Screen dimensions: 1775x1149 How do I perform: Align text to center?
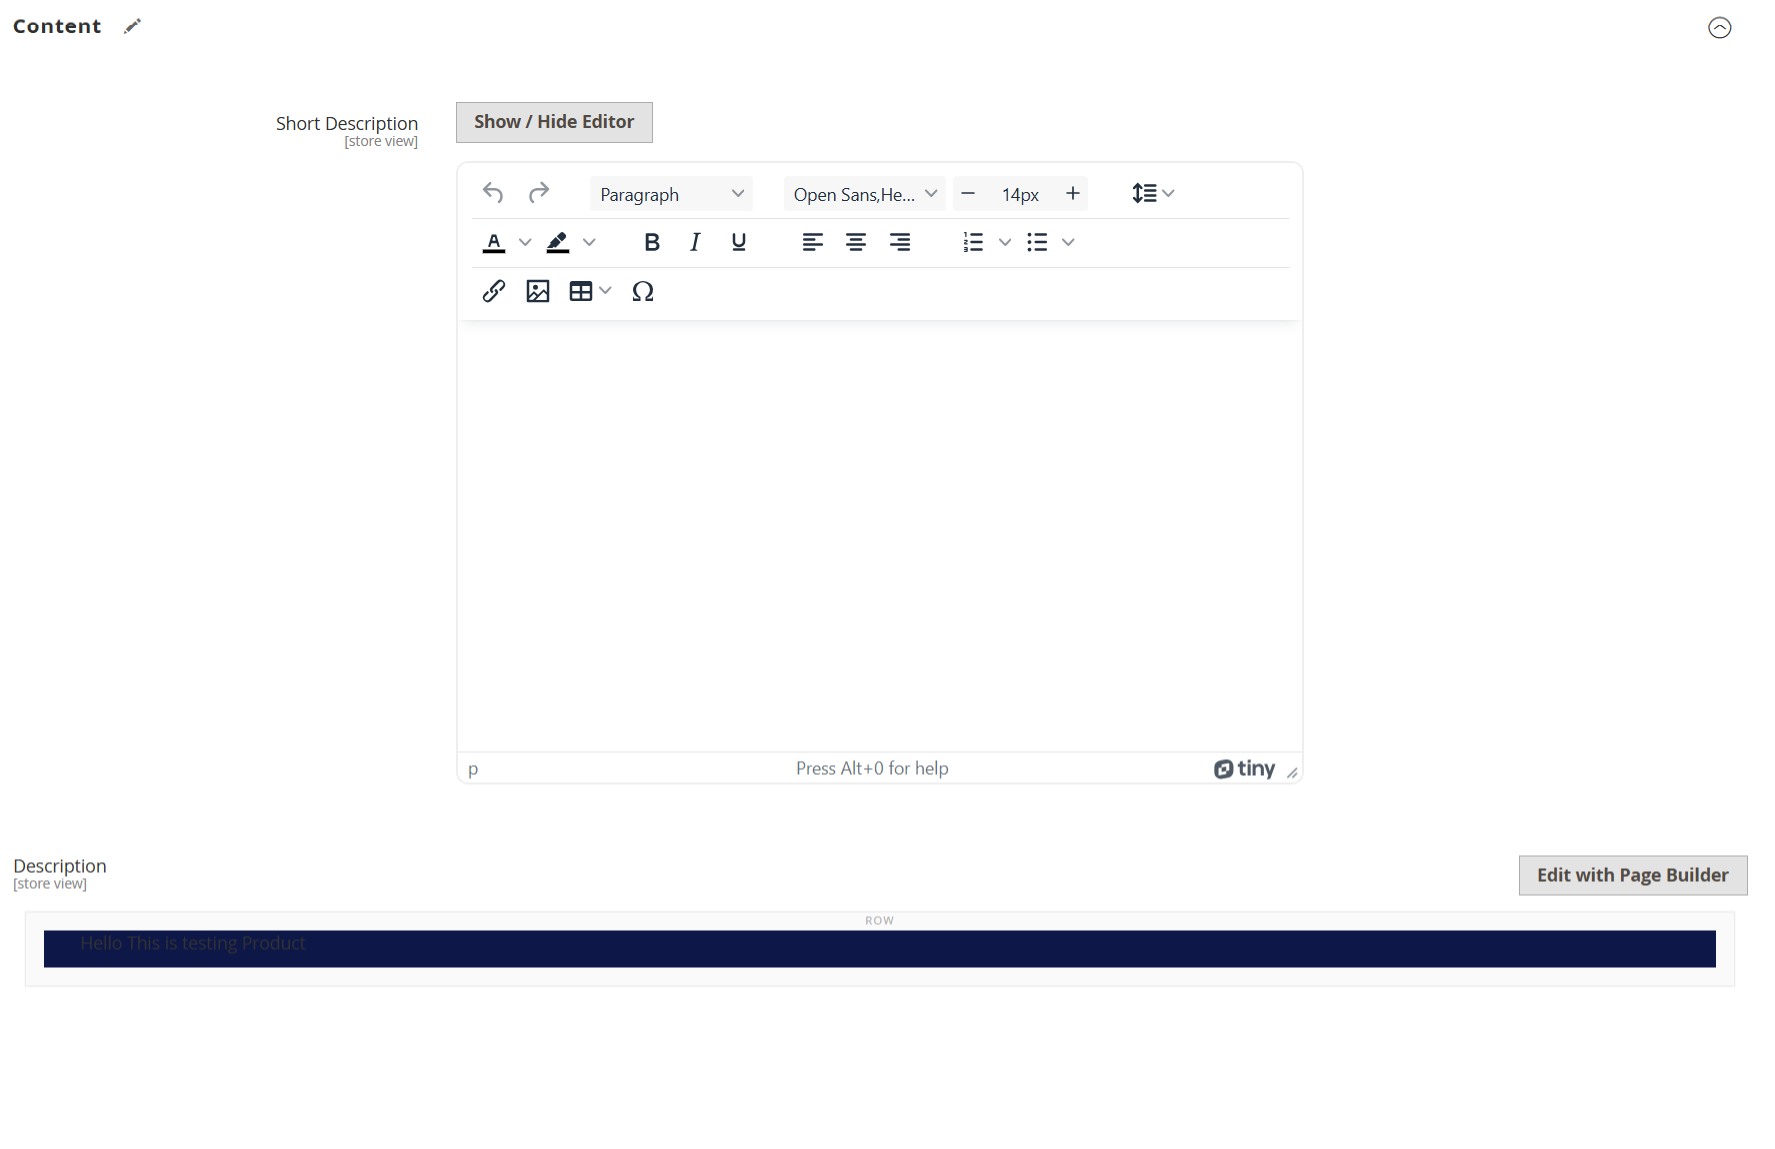tap(856, 242)
